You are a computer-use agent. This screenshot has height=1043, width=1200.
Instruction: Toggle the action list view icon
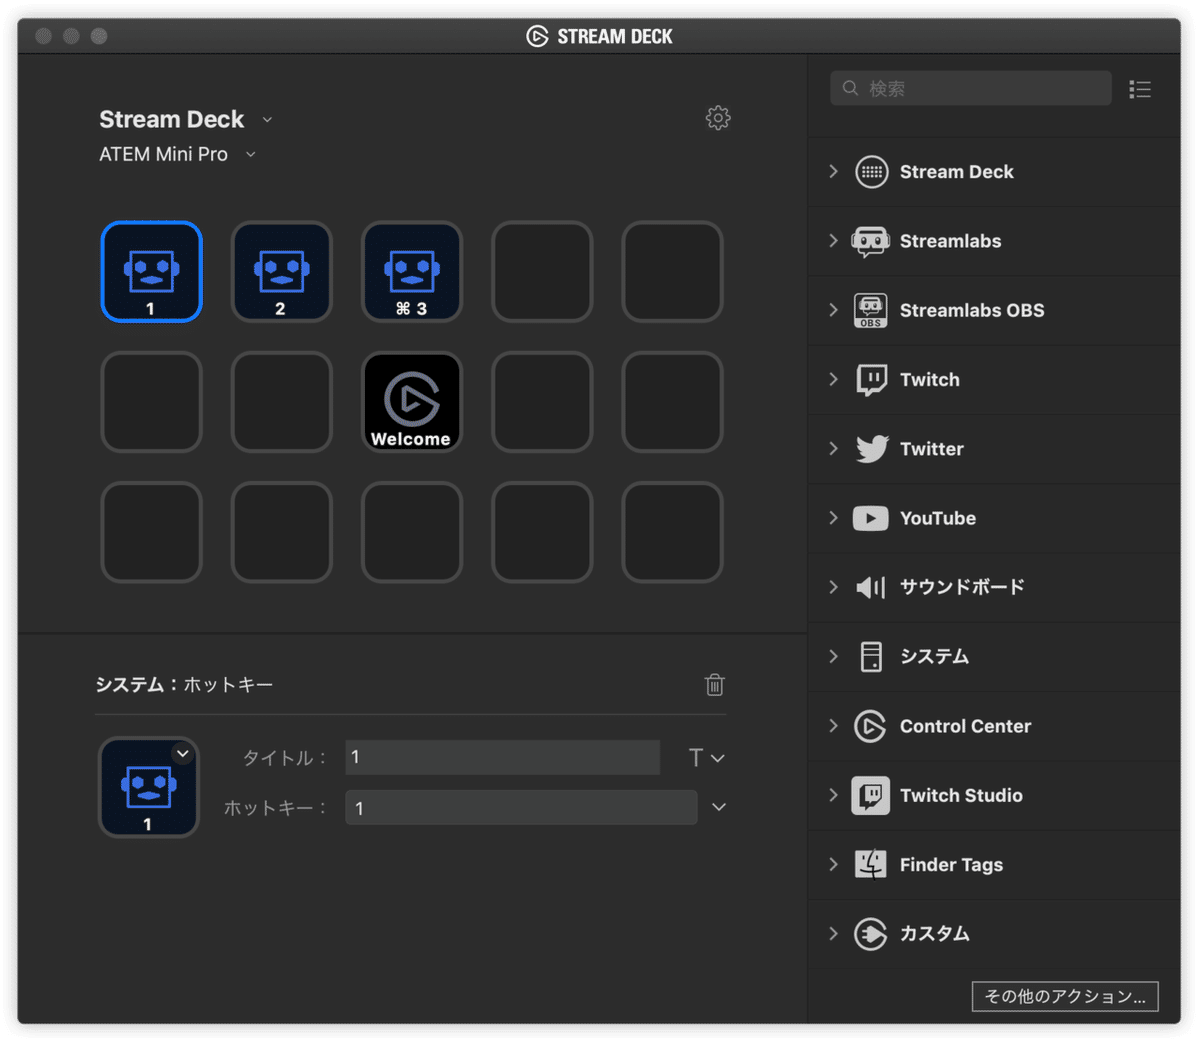click(1140, 89)
